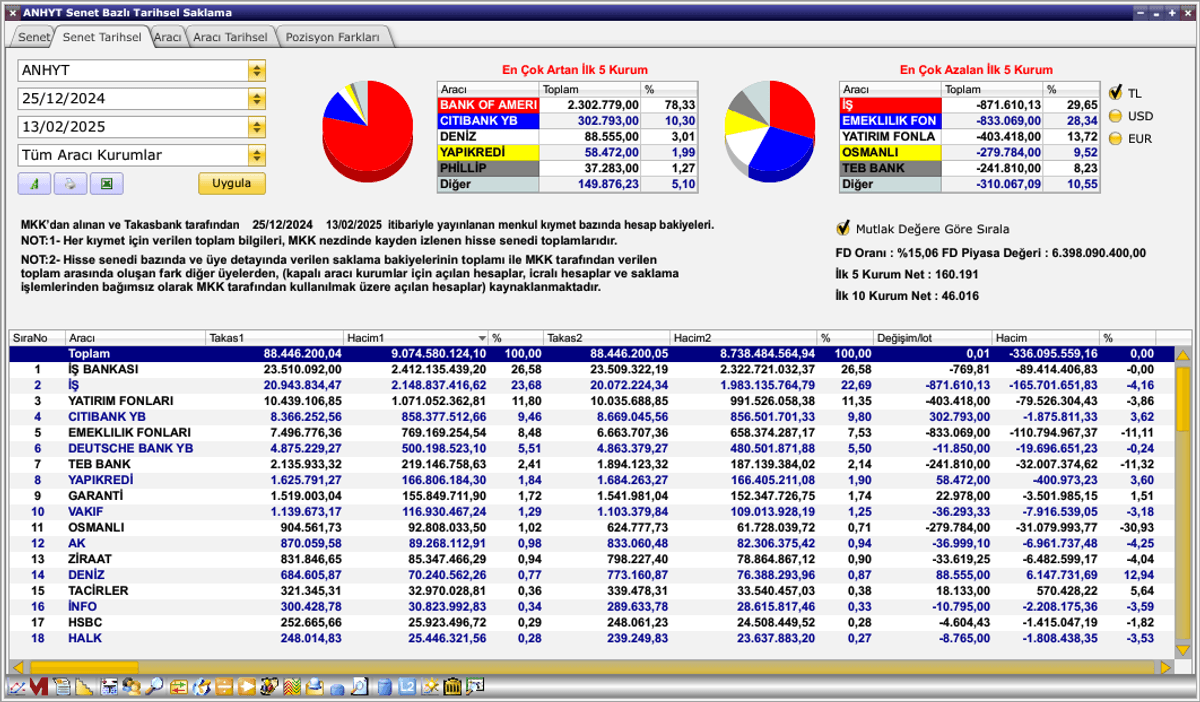
Task: Click the short blue cylinder icon
Action: click(337, 689)
